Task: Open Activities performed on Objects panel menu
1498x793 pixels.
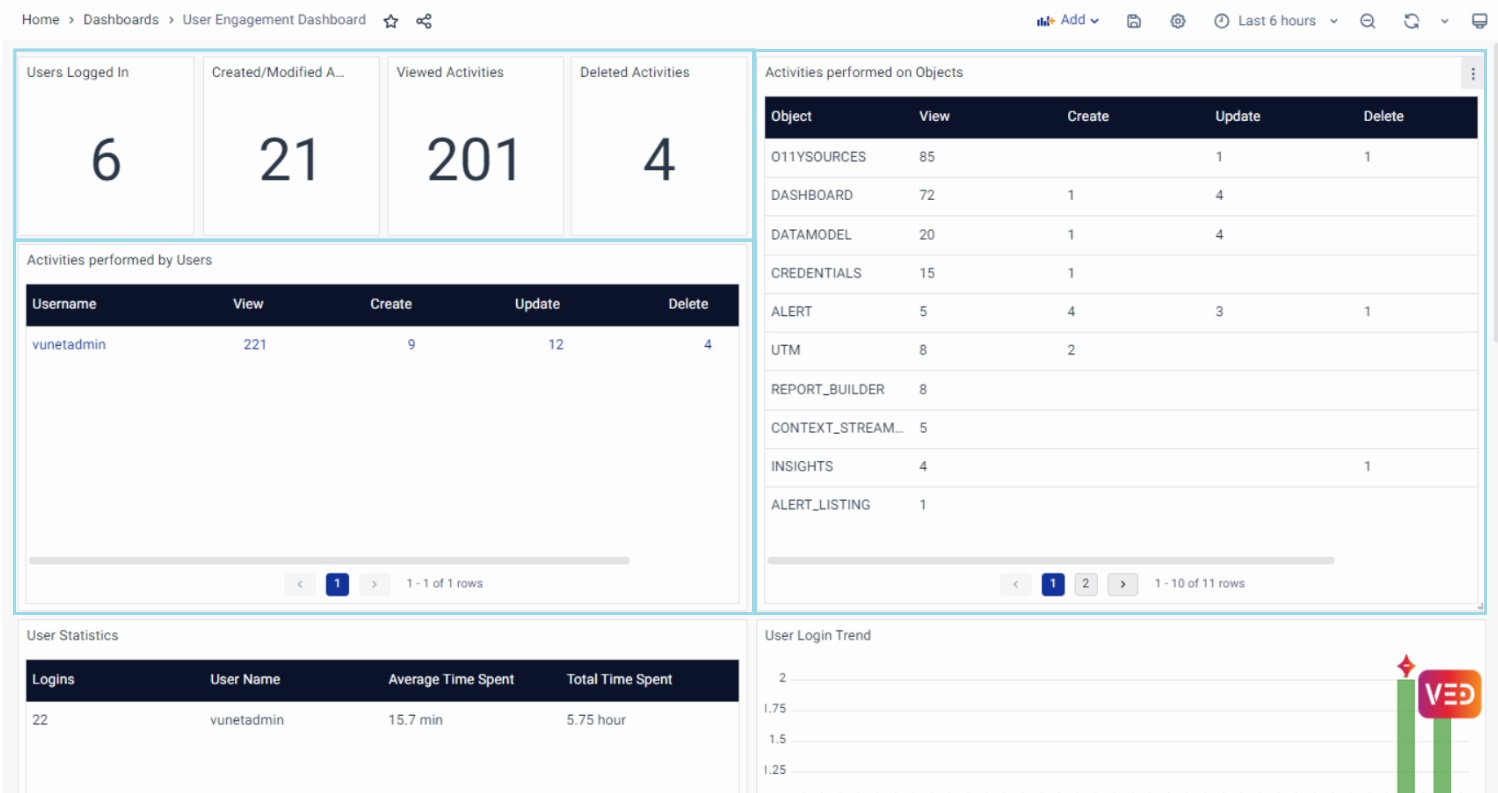Action: click(1472, 73)
